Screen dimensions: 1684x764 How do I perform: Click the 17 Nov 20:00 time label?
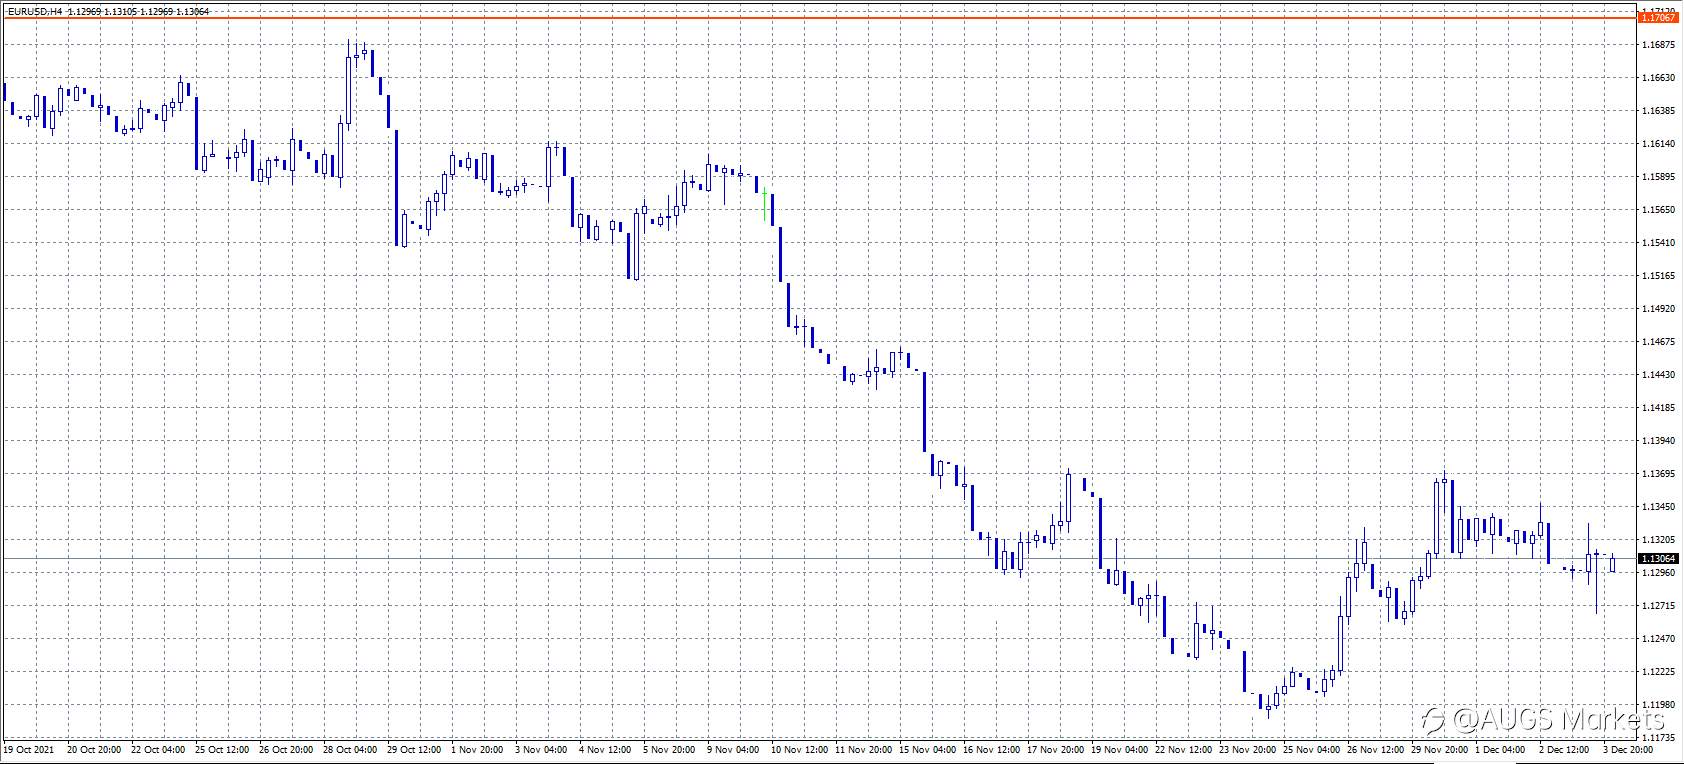1056,749
